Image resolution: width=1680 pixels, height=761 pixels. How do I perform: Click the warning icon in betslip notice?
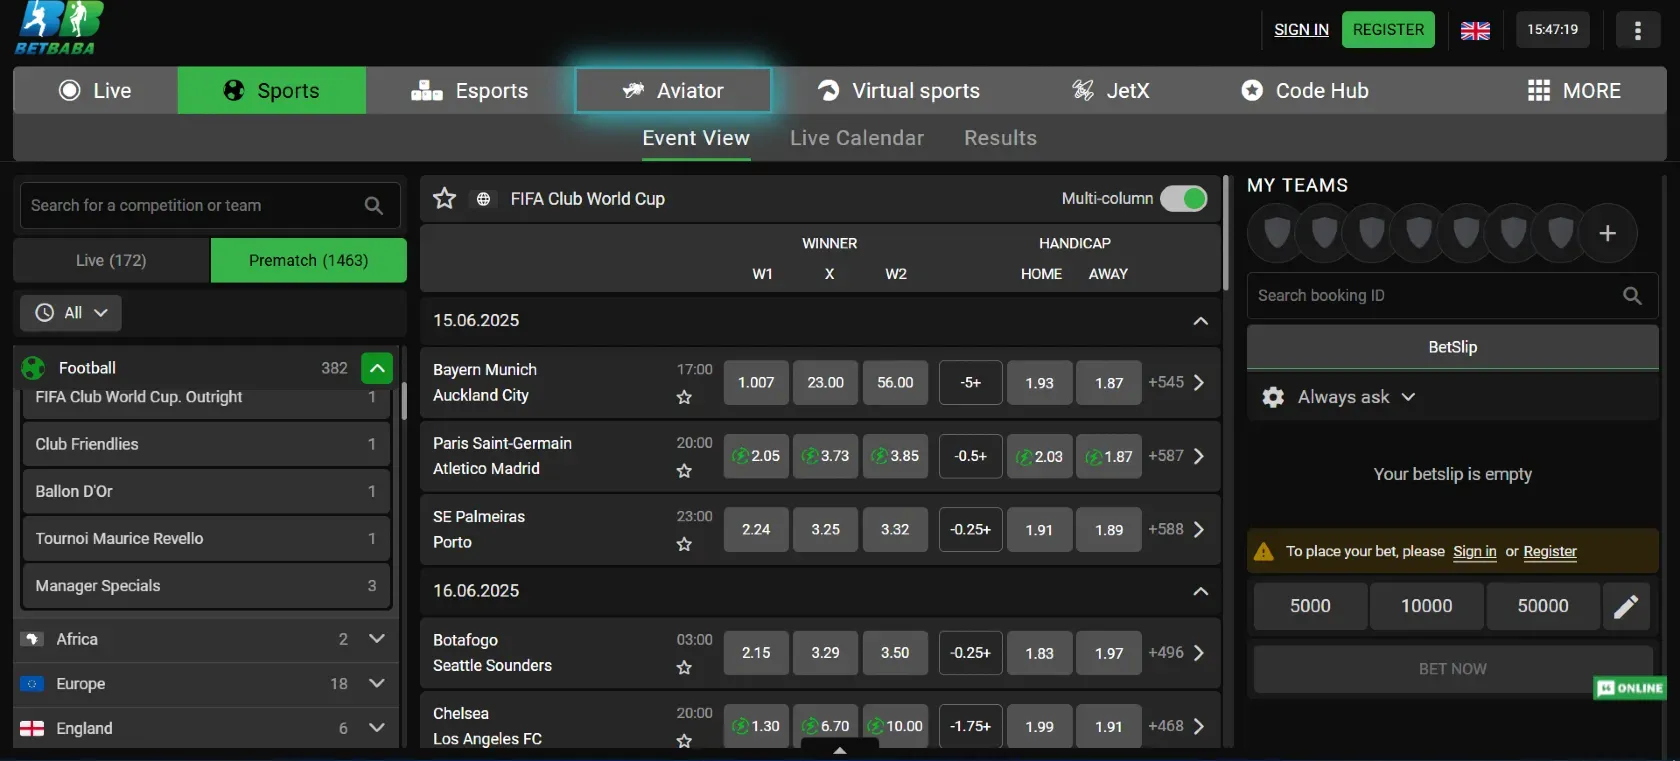coord(1264,551)
